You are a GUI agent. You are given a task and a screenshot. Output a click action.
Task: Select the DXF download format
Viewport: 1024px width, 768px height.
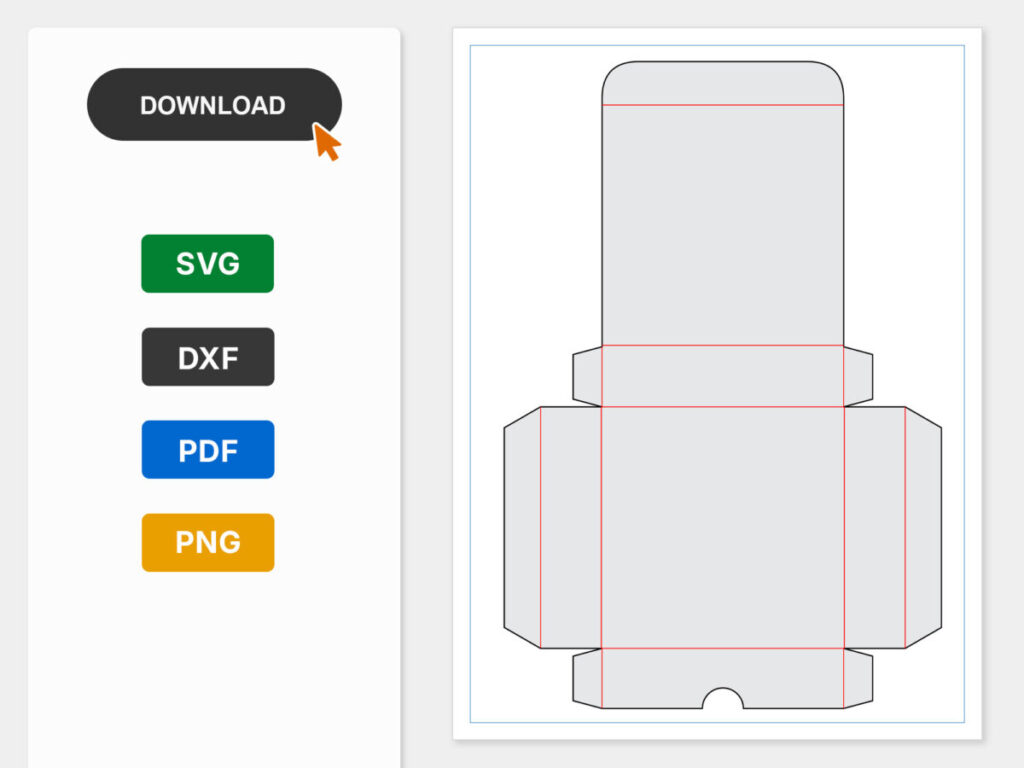[207, 357]
